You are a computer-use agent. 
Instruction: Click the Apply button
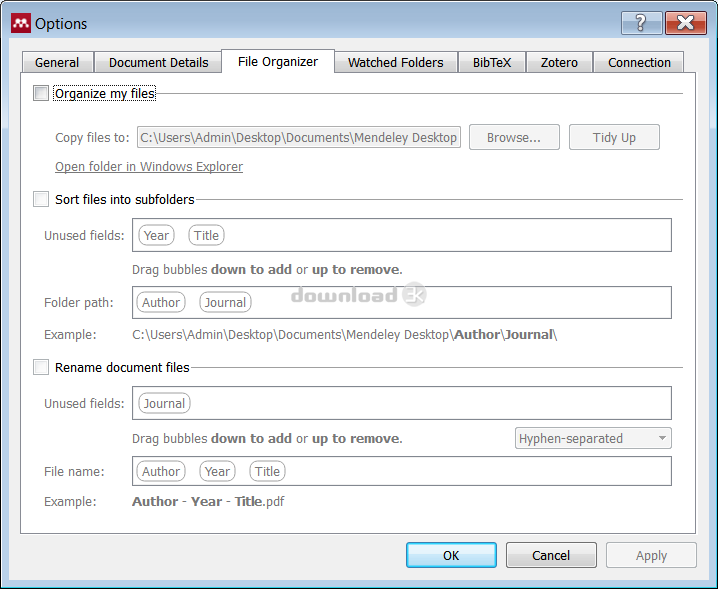[x=651, y=555]
